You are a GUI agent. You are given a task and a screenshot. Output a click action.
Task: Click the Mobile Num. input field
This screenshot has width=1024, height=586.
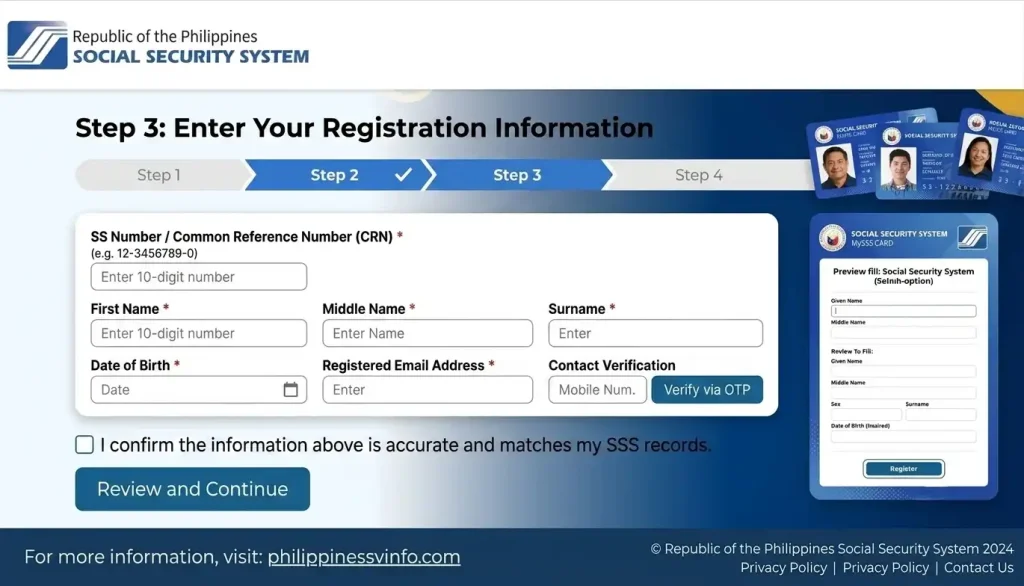tap(598, 389)
